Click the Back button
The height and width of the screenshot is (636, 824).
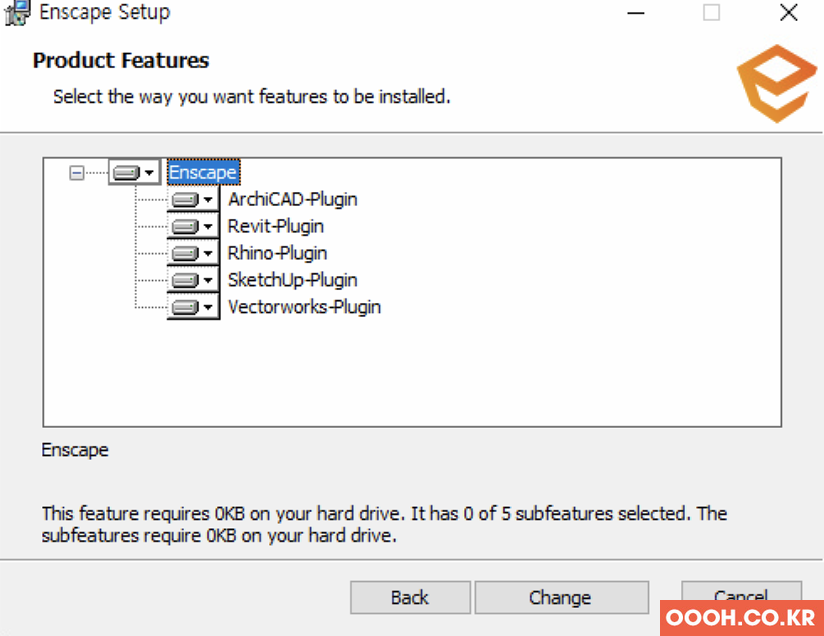click(x=410, y=598)
